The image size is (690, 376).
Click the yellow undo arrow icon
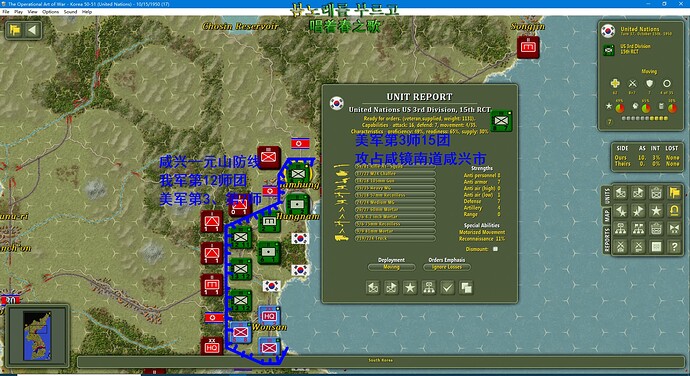click(674, 211)
